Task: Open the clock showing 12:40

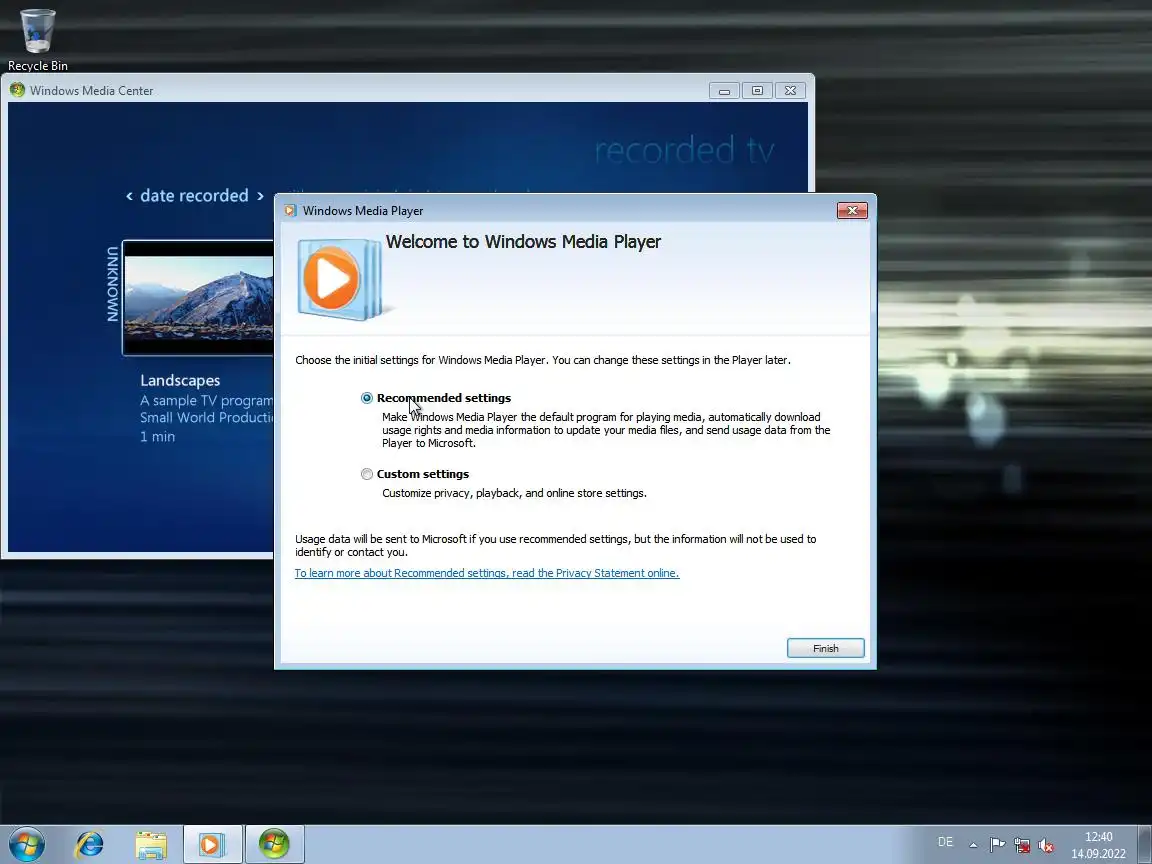Action: click(x=1098, y=845)
